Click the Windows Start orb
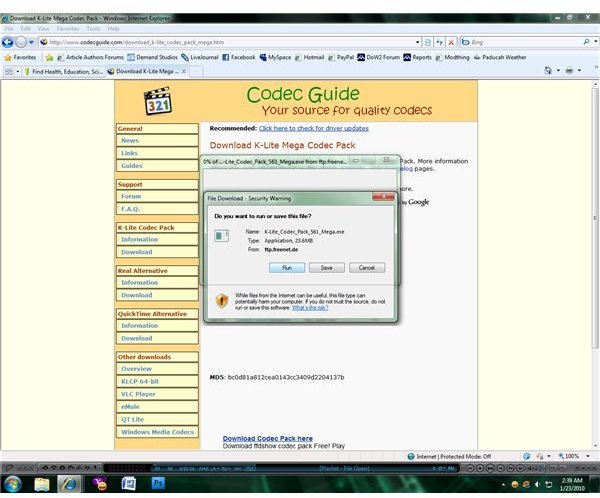Screen dimensions: 600x498 (13, 484)
